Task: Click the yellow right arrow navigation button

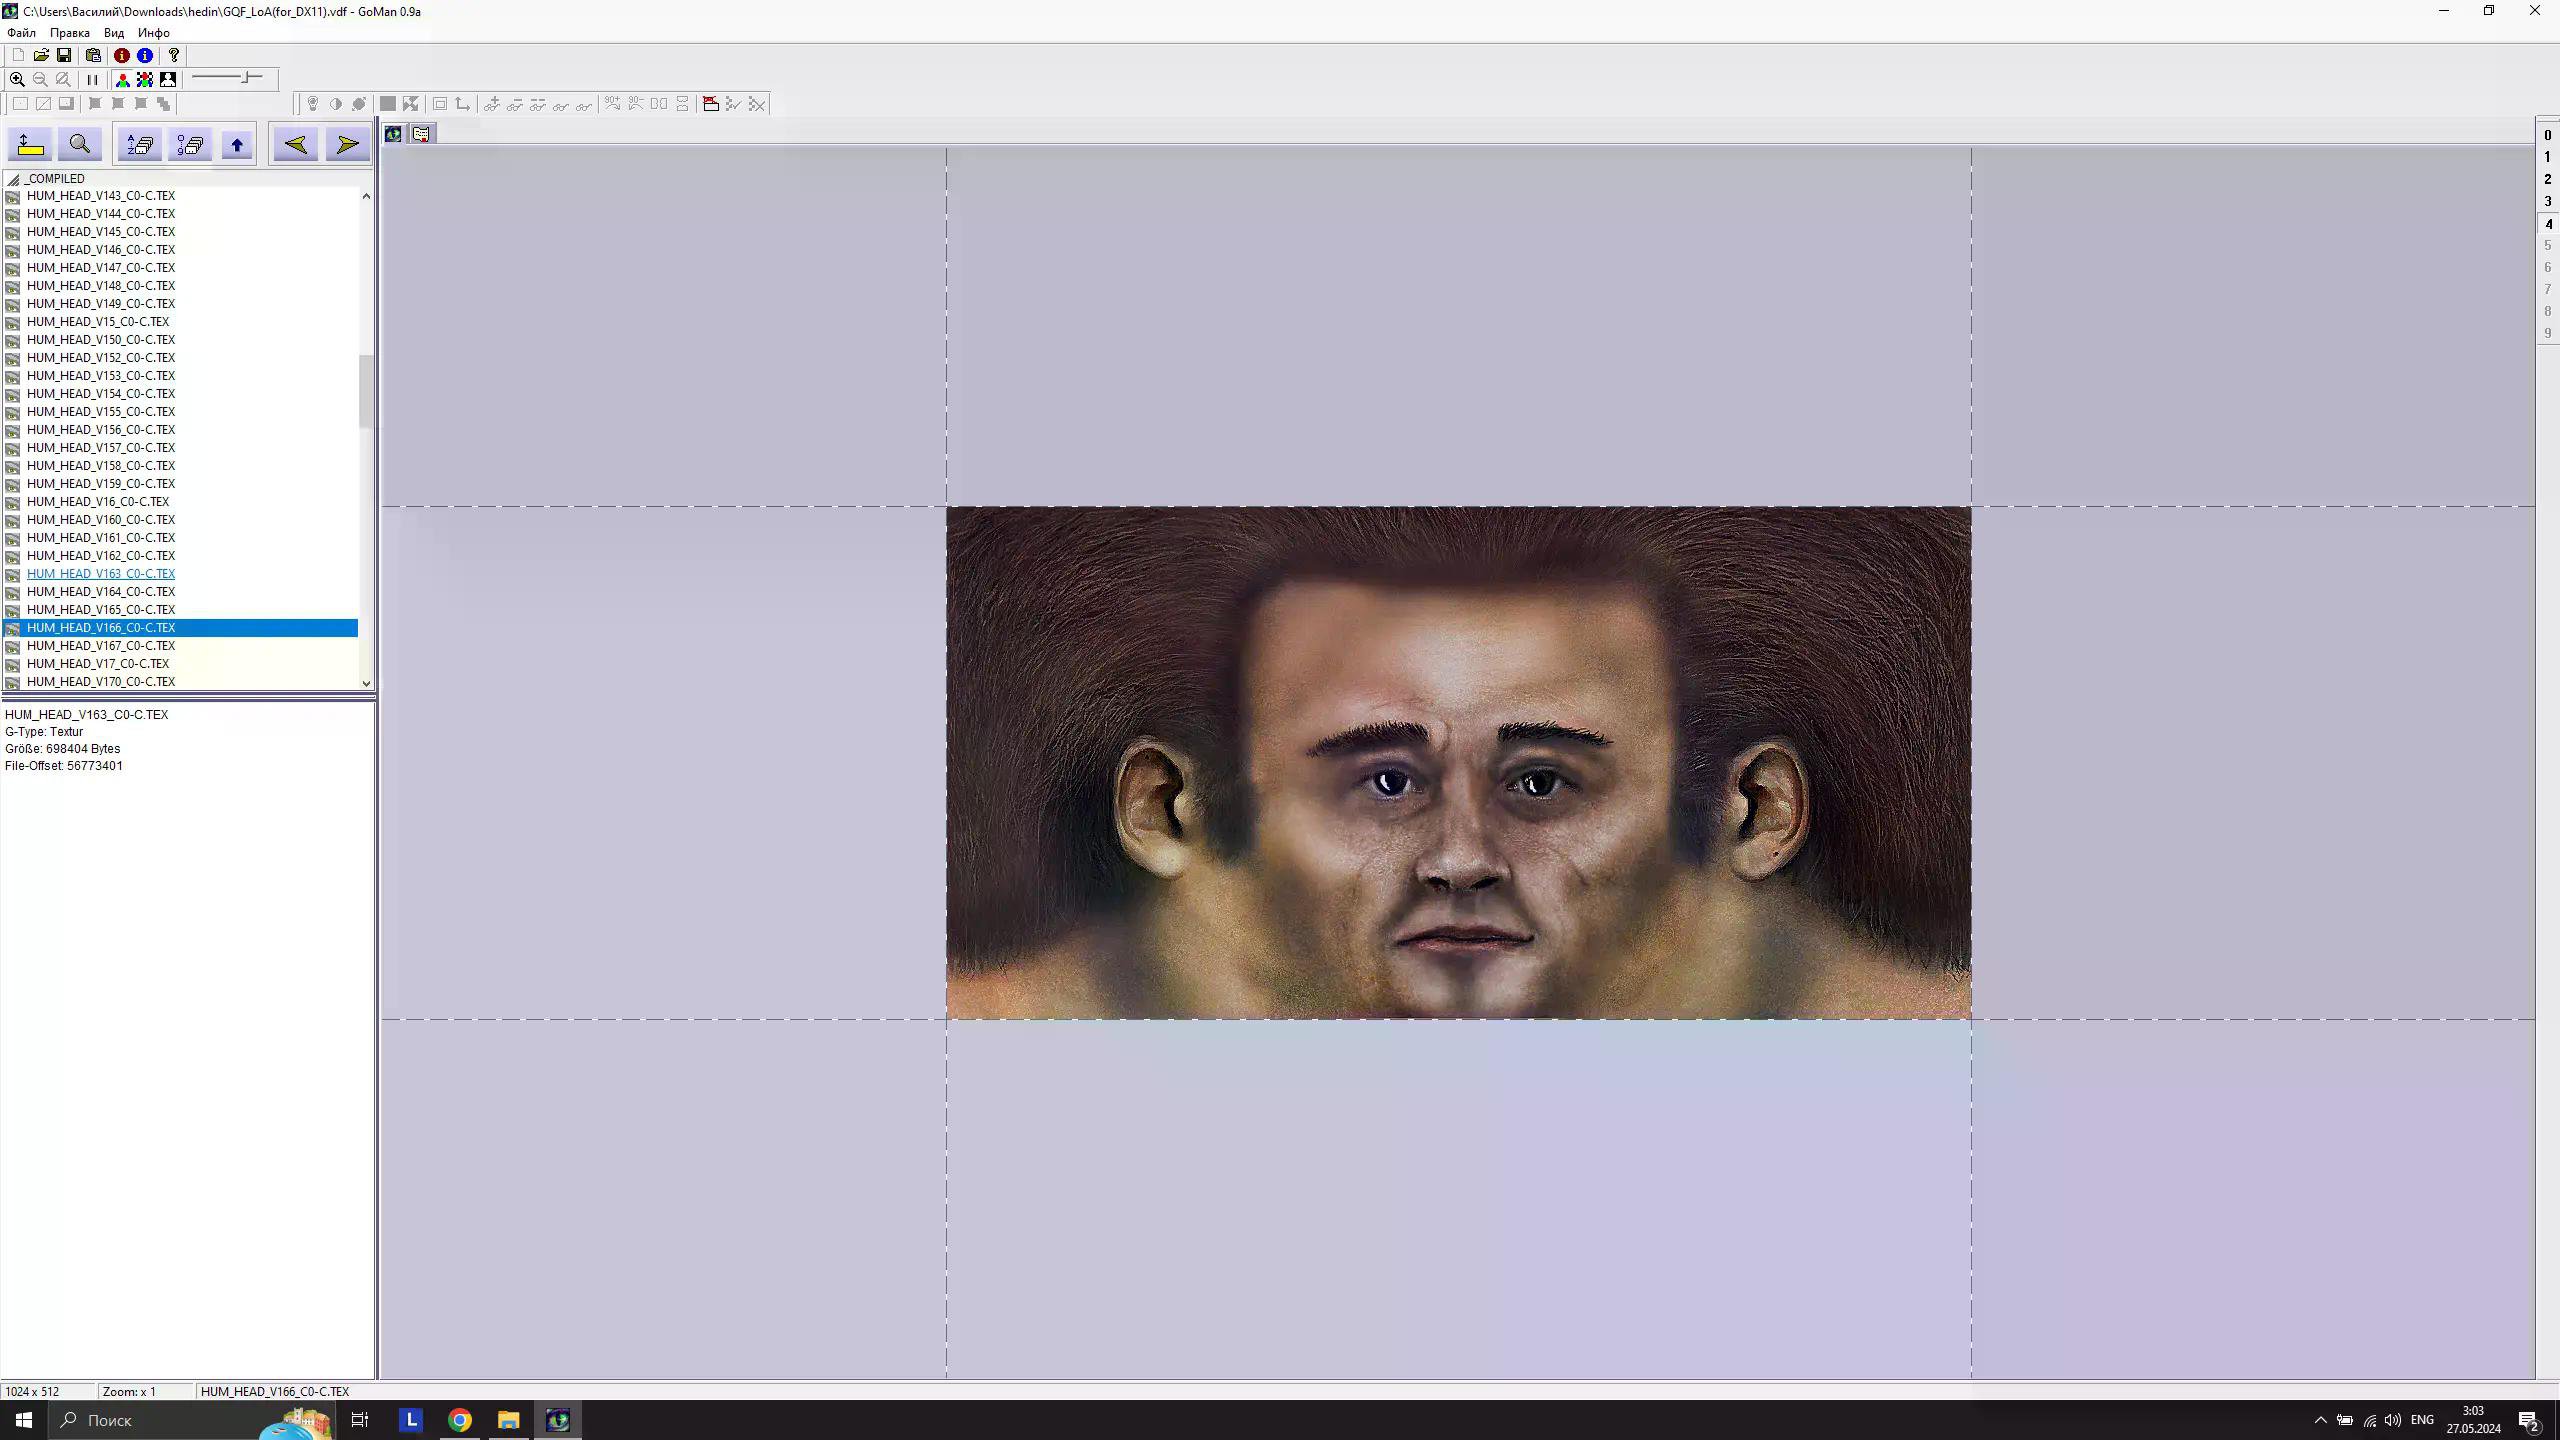Action: click(x=347, y=145)
